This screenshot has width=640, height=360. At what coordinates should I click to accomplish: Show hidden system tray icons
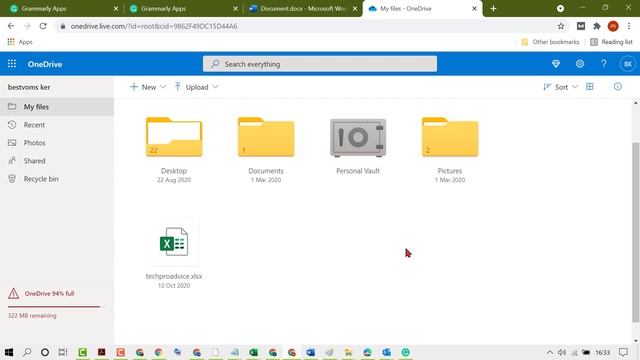click(x=550, y=352)
